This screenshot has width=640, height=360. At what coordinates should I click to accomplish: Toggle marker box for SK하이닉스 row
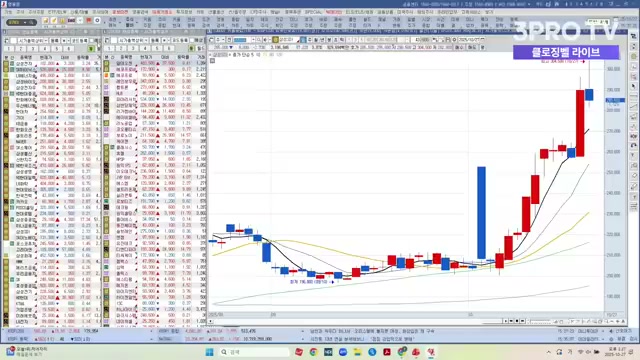point(6,70)
